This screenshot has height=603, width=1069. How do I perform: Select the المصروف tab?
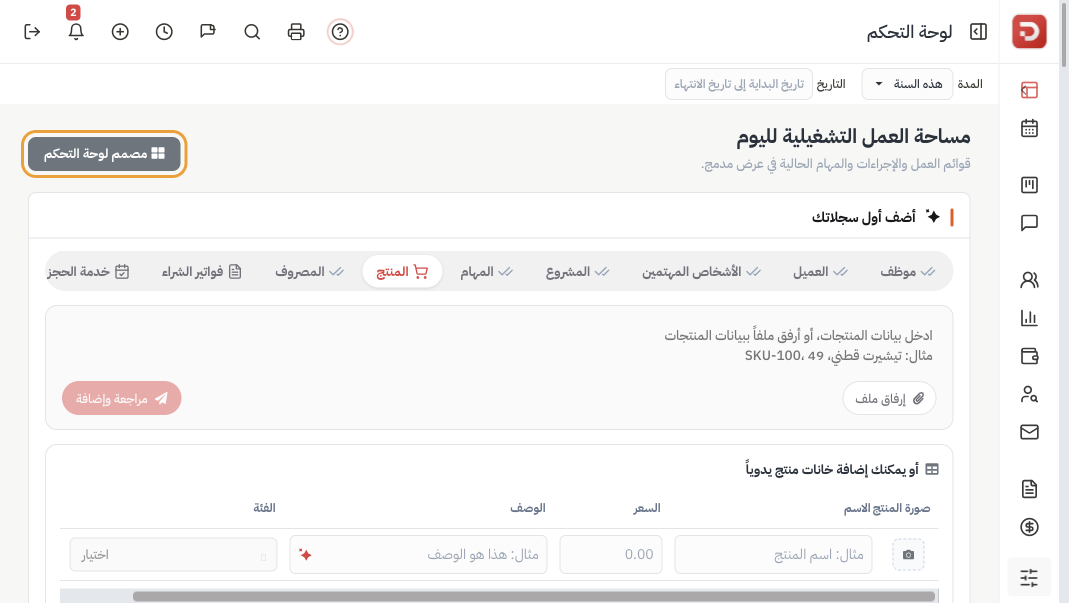[x=309, y=271]
